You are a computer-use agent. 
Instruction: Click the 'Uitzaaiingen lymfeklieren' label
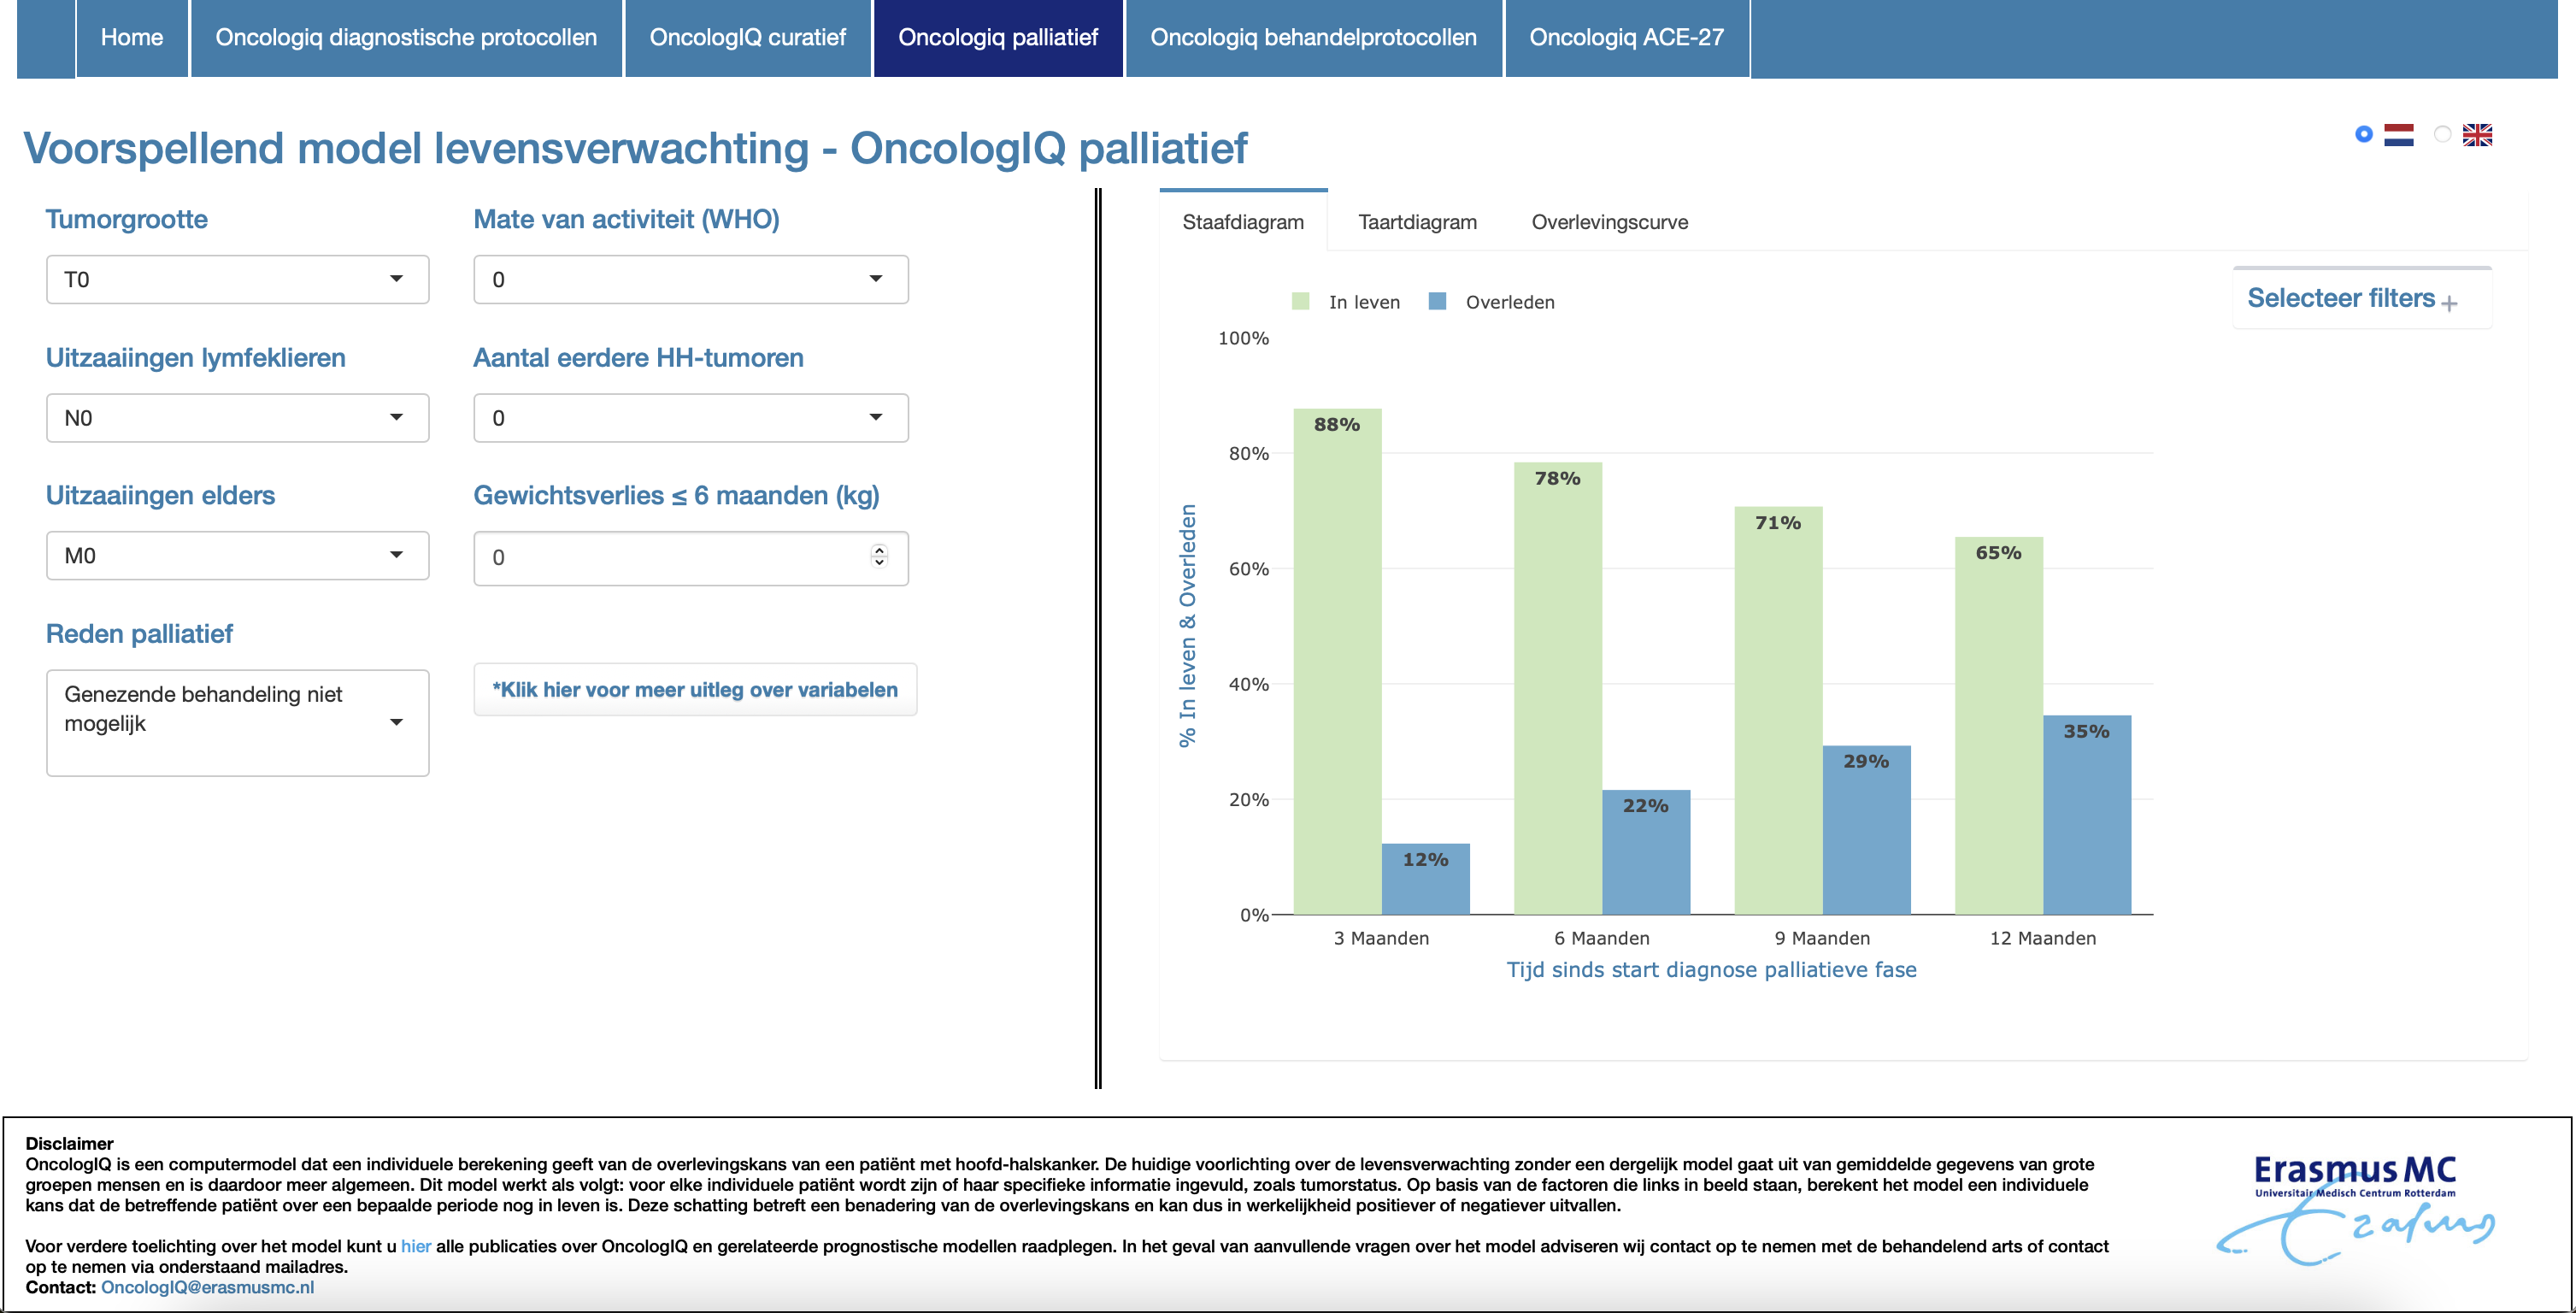[196, 357]
